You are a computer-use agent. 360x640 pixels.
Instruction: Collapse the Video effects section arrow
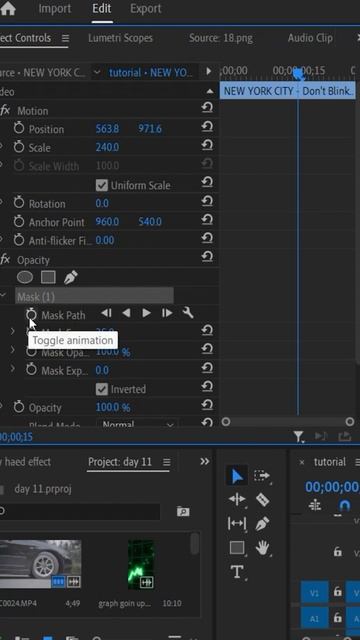tap(210, 91)
